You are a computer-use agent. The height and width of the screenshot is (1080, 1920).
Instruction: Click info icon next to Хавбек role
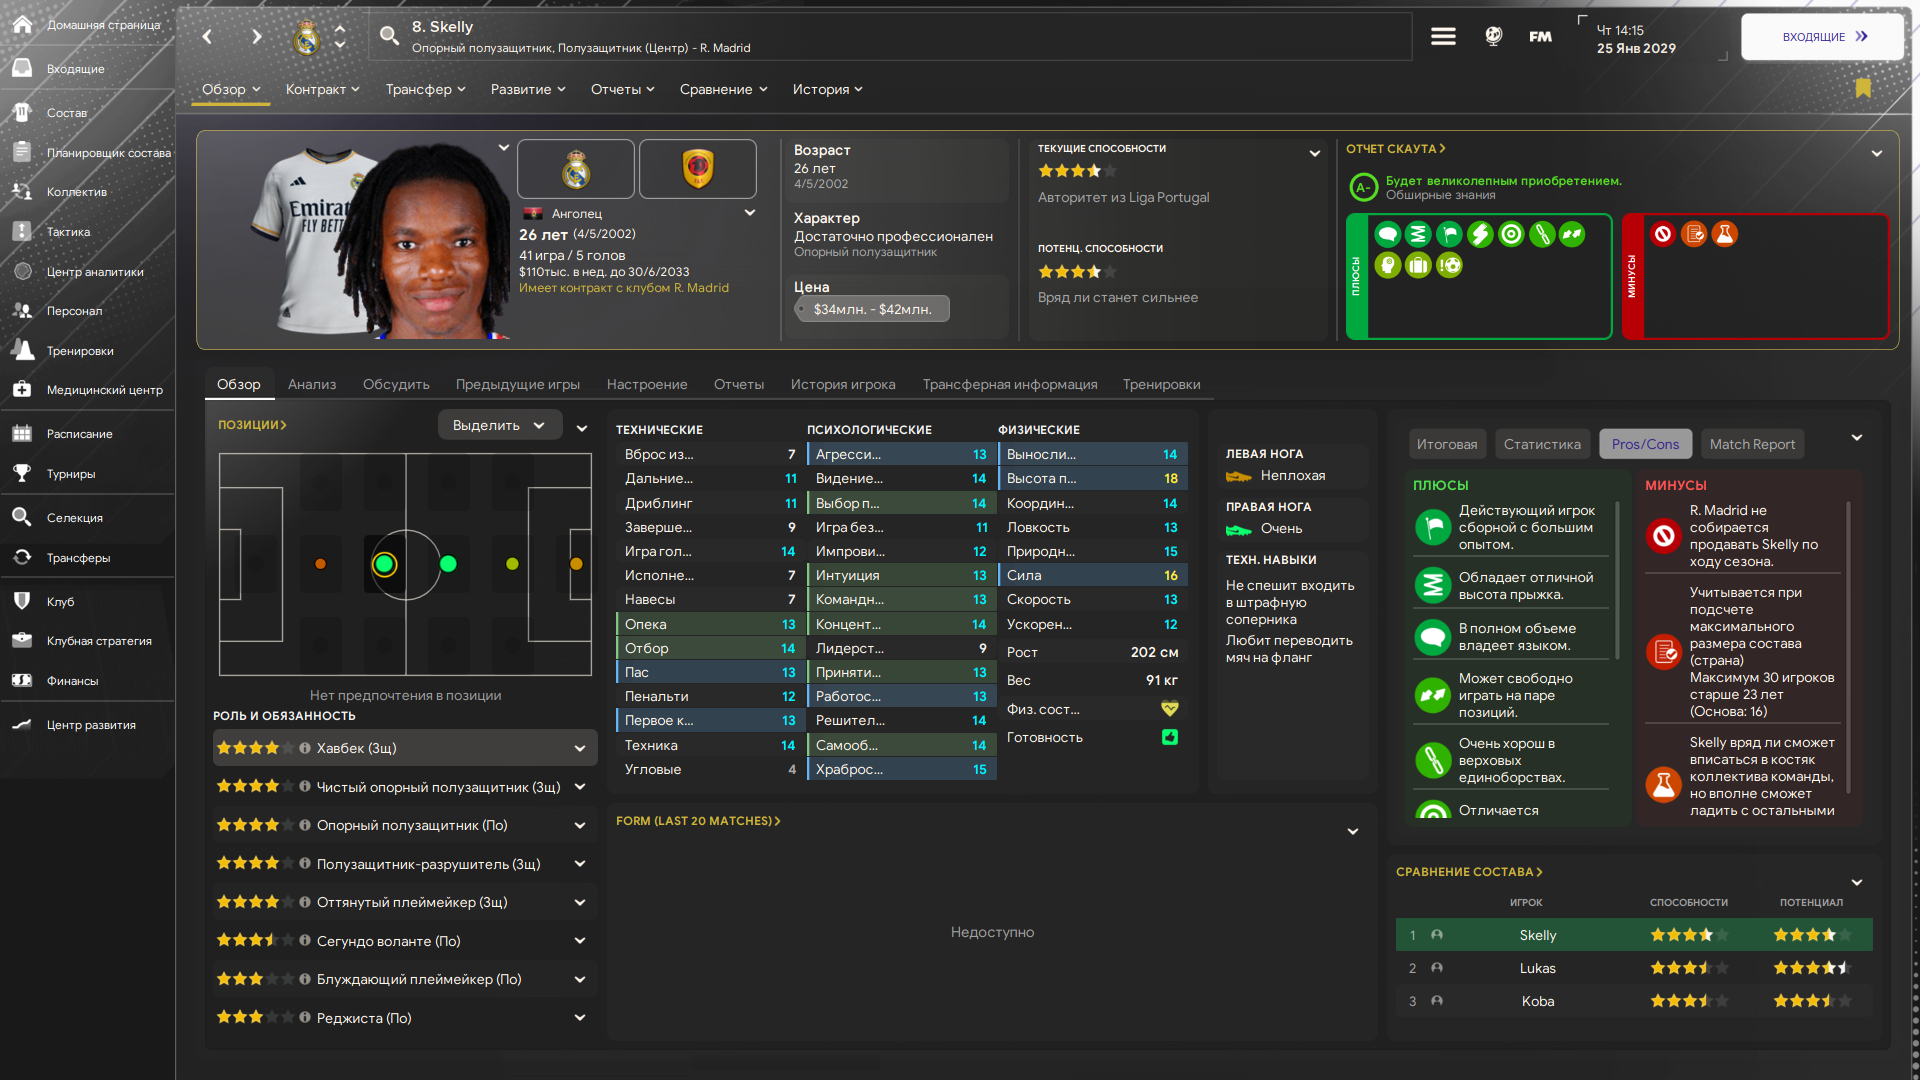[305, 748]
